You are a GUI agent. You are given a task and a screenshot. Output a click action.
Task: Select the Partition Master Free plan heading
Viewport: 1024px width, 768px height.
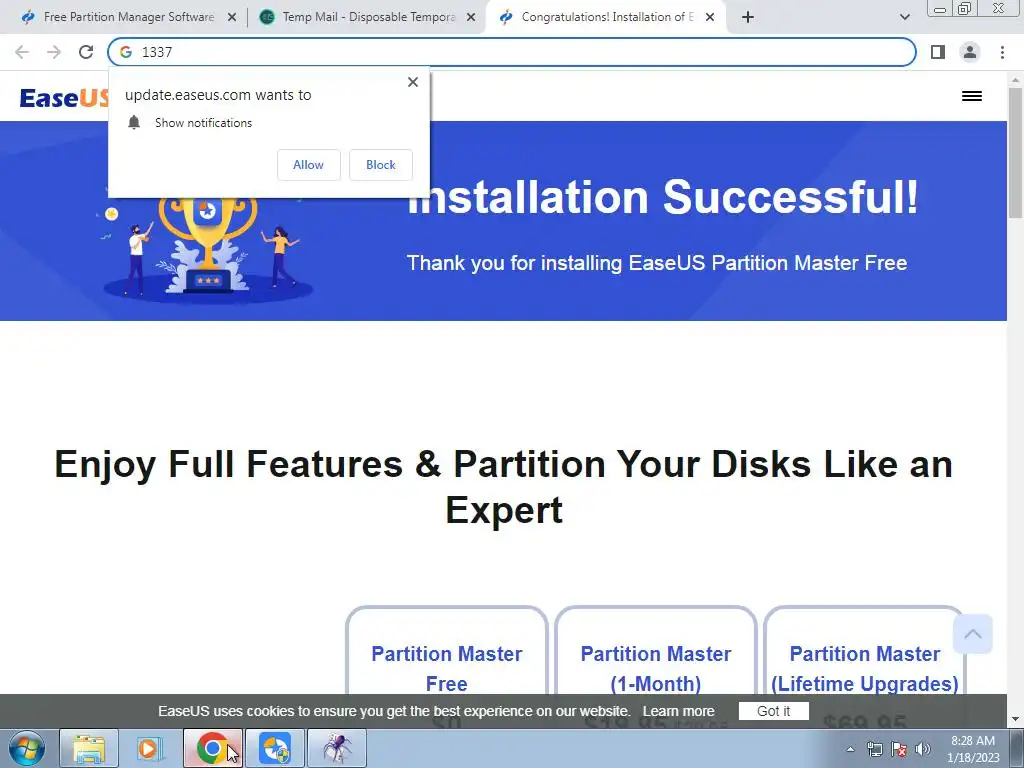(447, 668)
